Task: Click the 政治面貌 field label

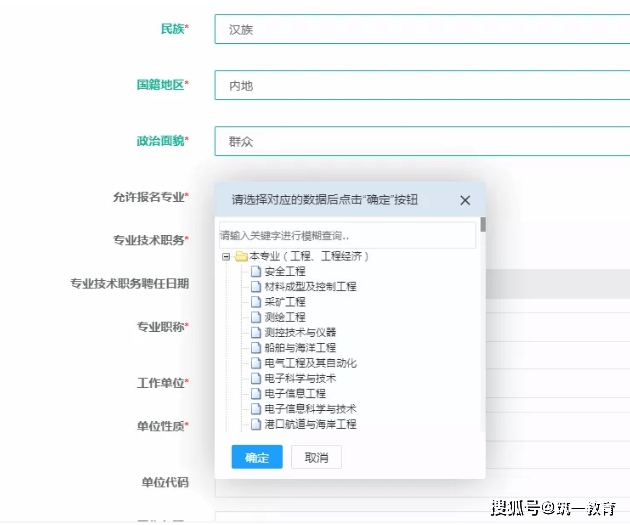Action: [x=163, y=141]
